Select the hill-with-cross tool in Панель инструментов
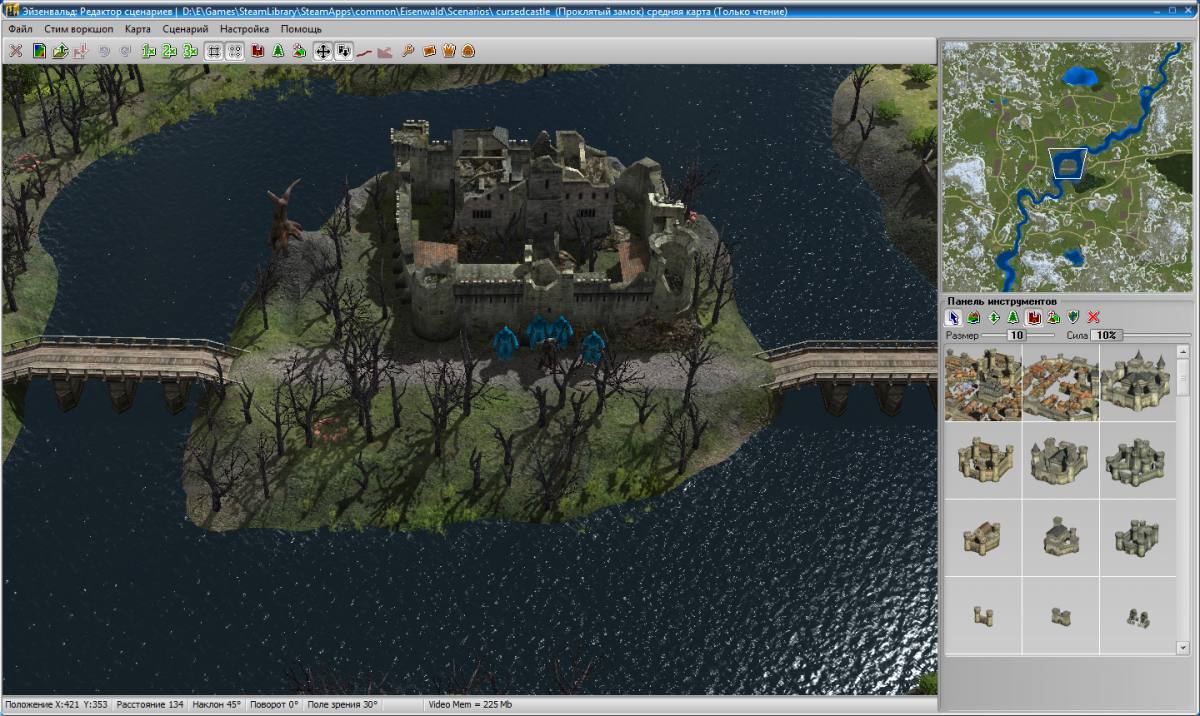The image size is (1200, 716). tap(1053, 317)
